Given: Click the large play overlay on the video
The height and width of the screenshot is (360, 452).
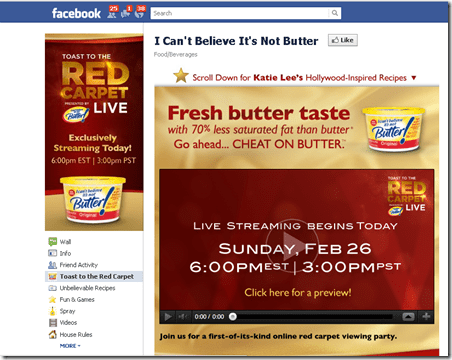Looking at the screenshot, I should click(x=292, y=245).
